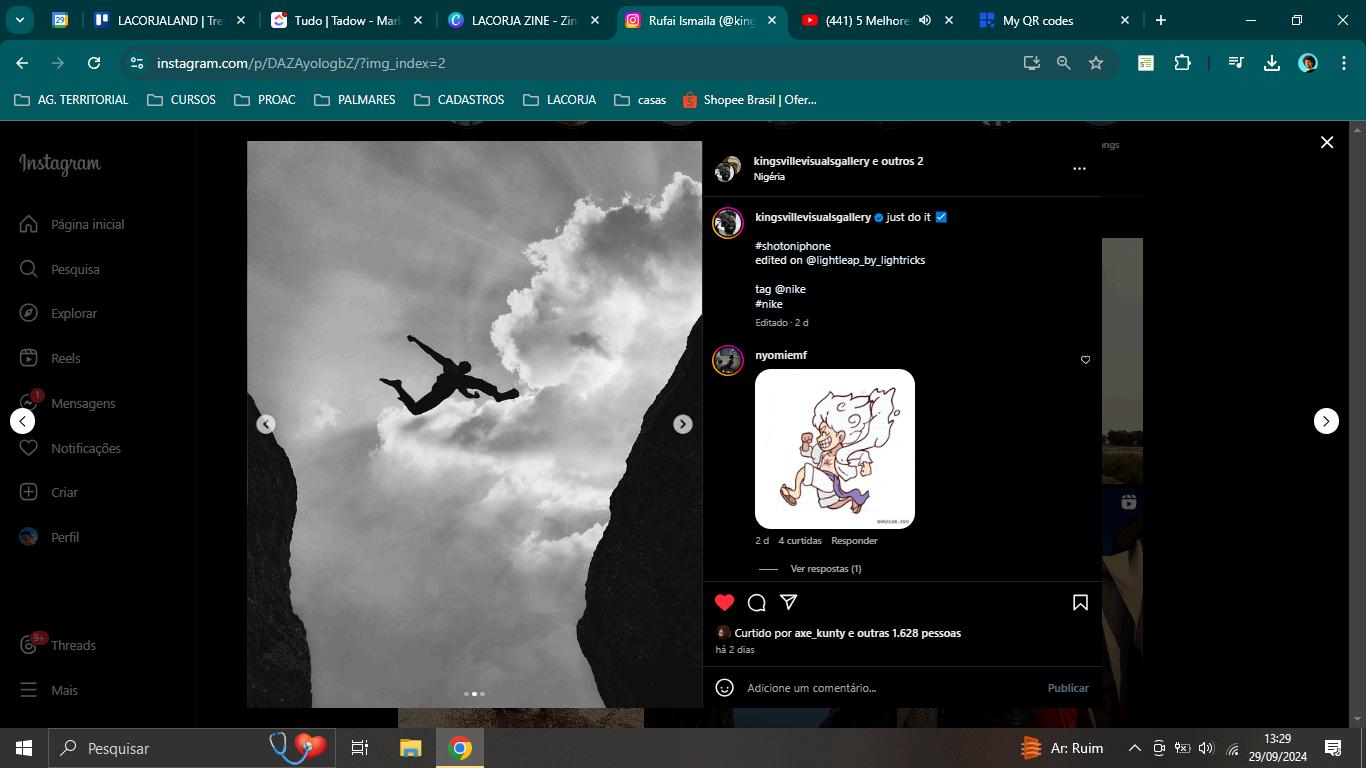Screen dimensions: 1366x768
Task: Show the next image in the carousel
Action: (x=683, y=424)
